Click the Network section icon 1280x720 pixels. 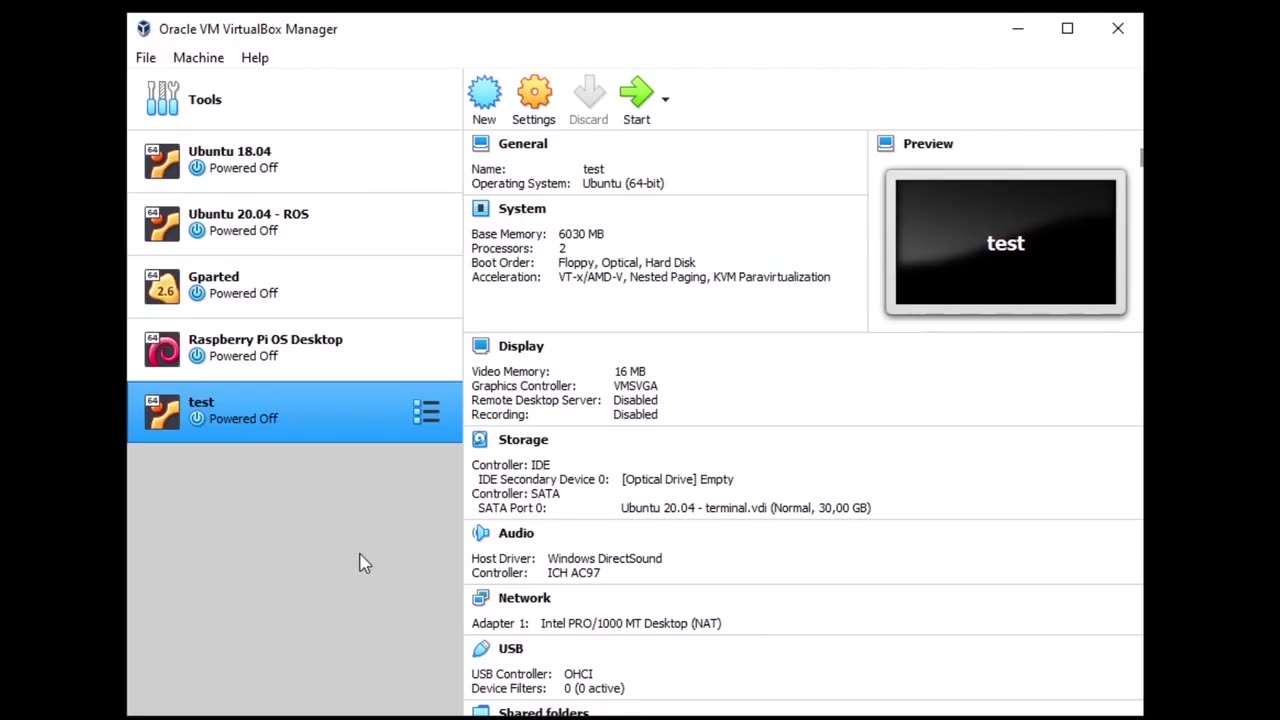coord(481,598)
